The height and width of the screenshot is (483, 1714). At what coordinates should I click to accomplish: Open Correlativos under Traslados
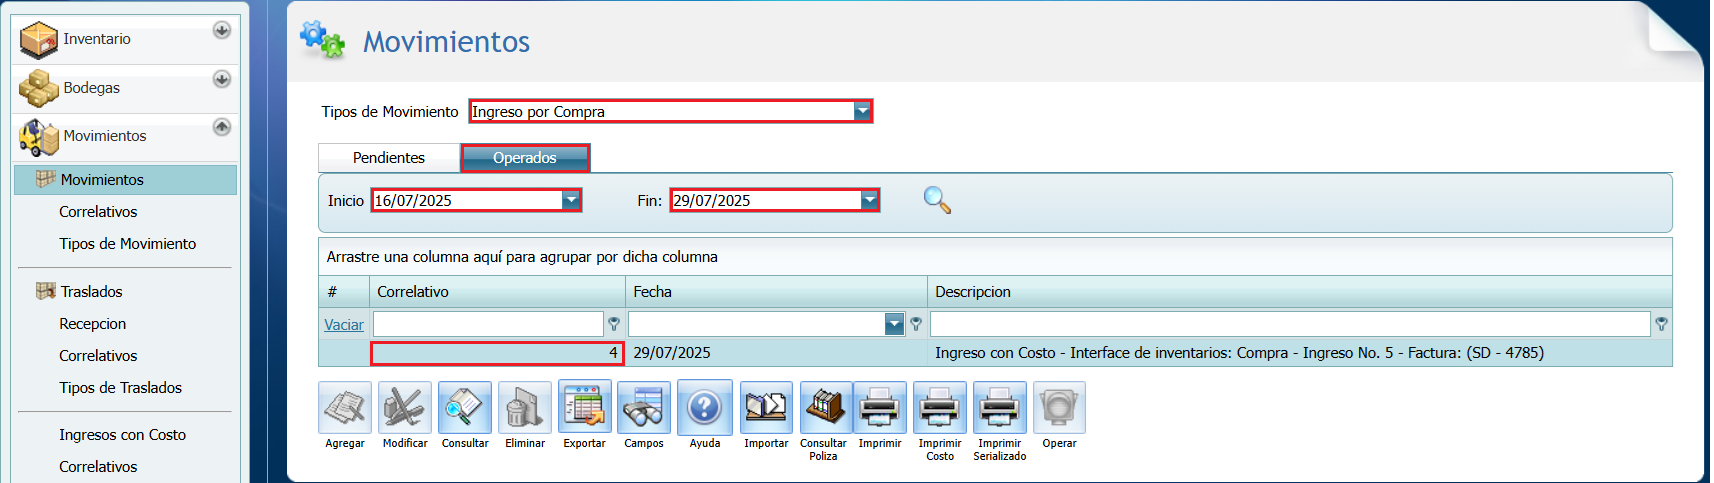coord(98,356)
